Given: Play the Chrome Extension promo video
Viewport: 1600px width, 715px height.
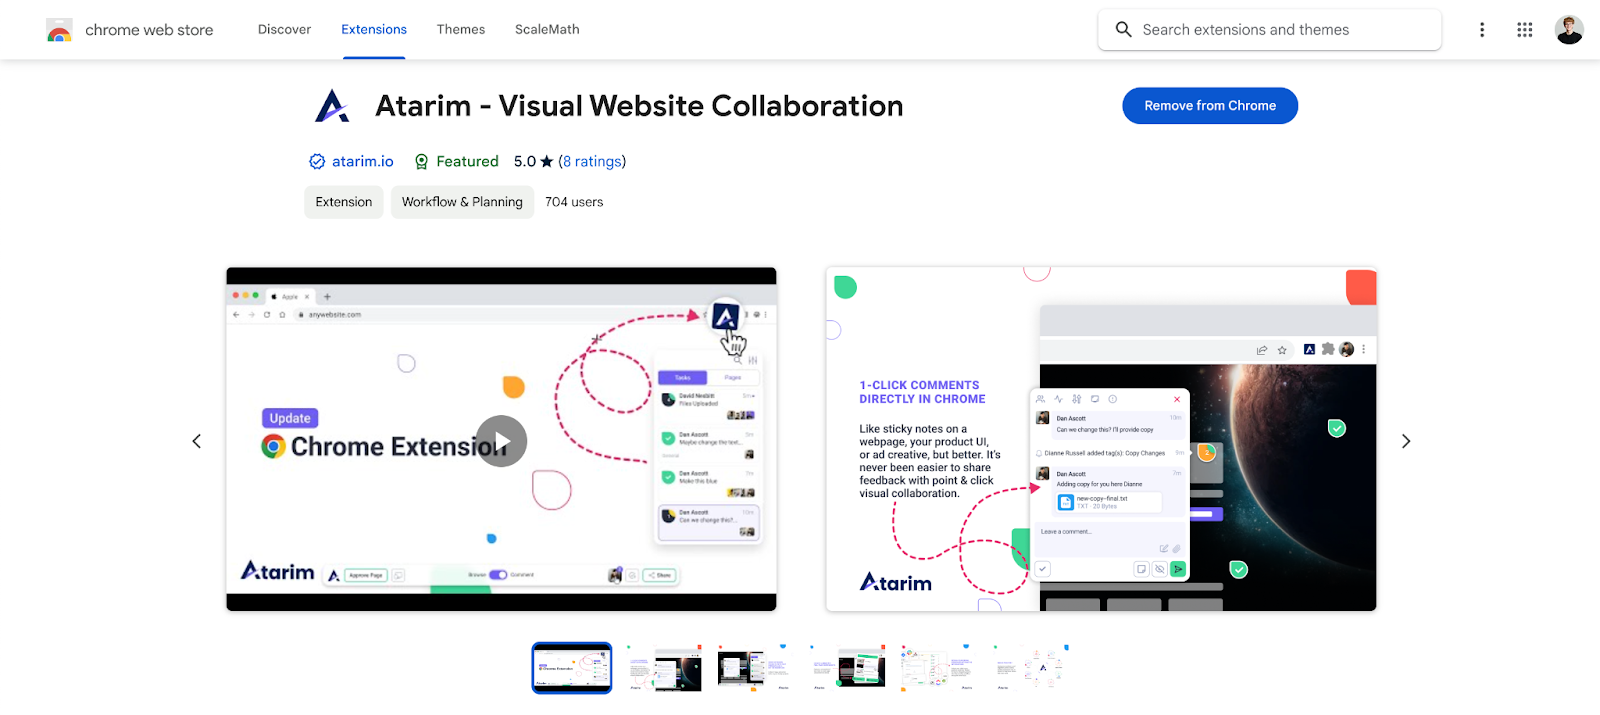Looking at the screenshot, I should [x=501, y=441].
